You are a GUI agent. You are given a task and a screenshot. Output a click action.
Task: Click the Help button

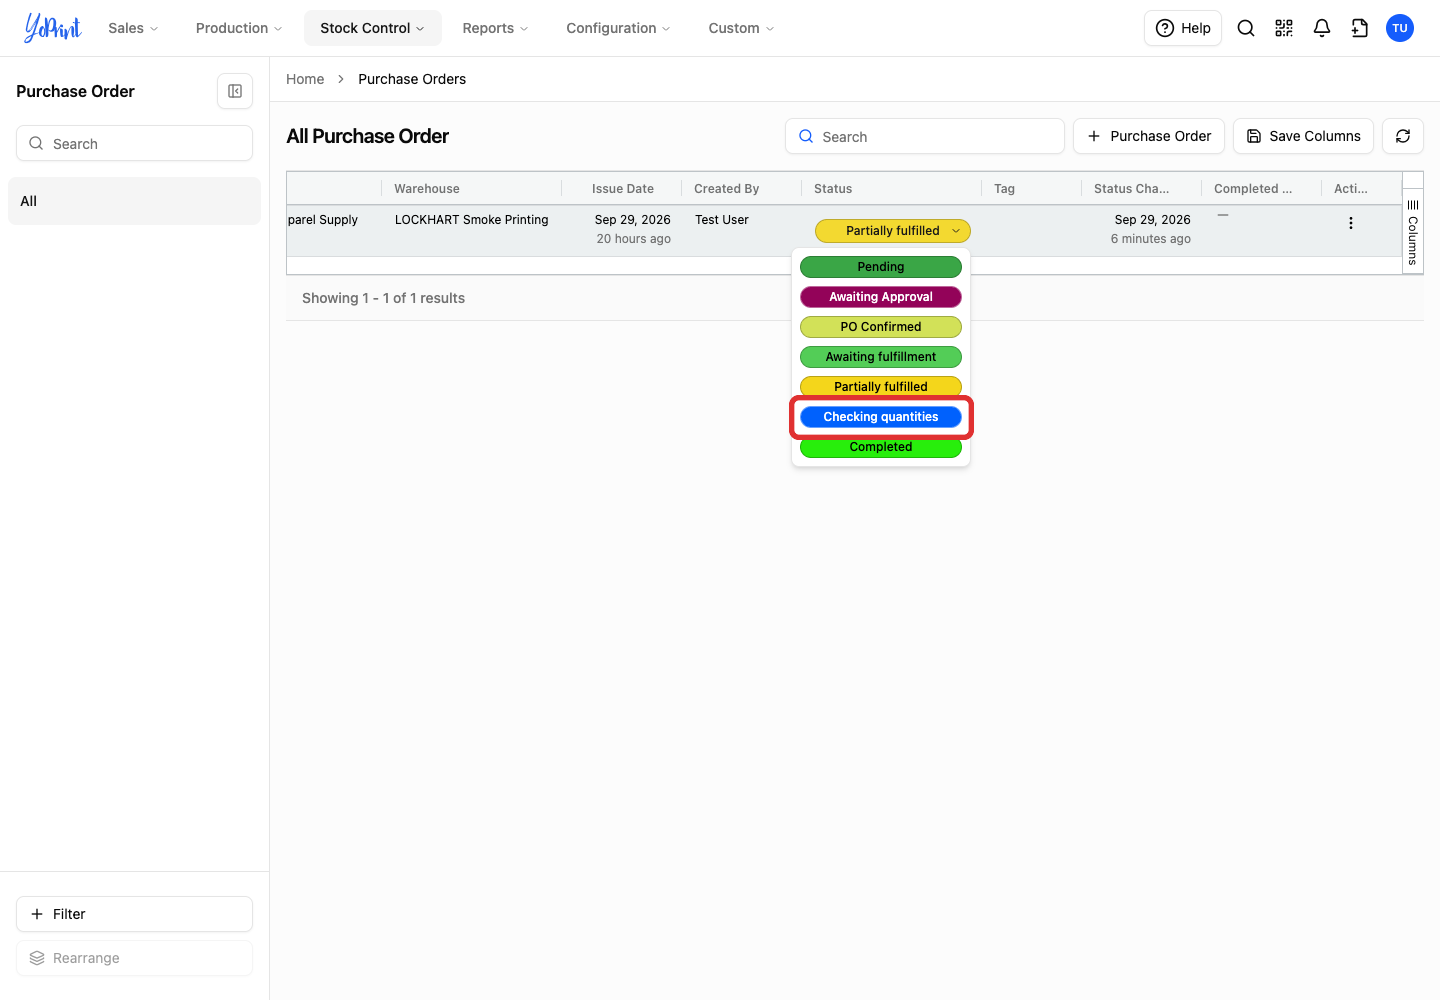click(x=1183, y=28)
